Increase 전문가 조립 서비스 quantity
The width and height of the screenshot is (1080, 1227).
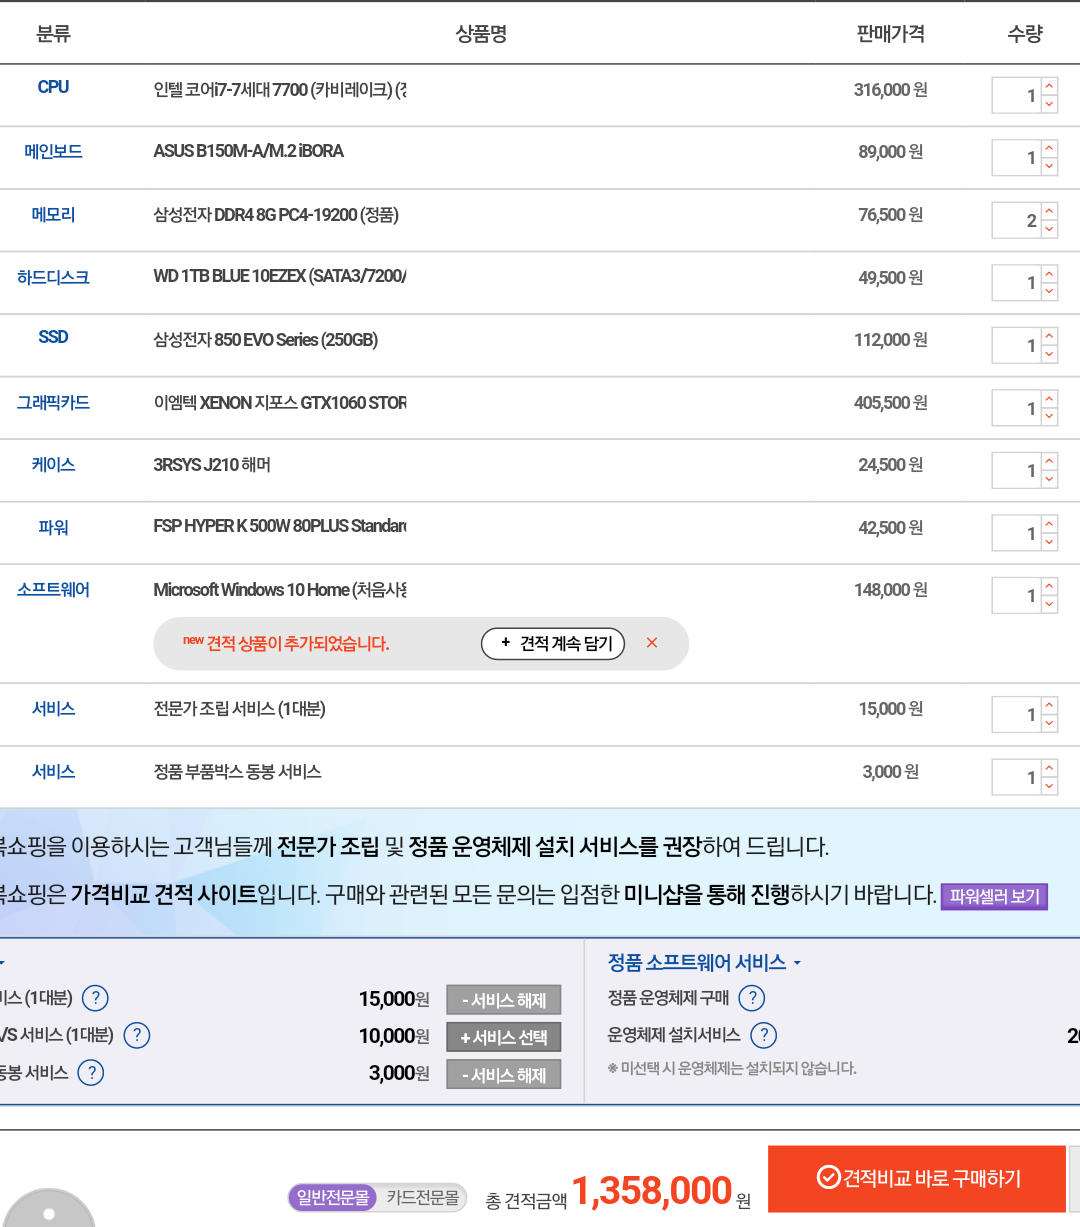click(1049, 706)
